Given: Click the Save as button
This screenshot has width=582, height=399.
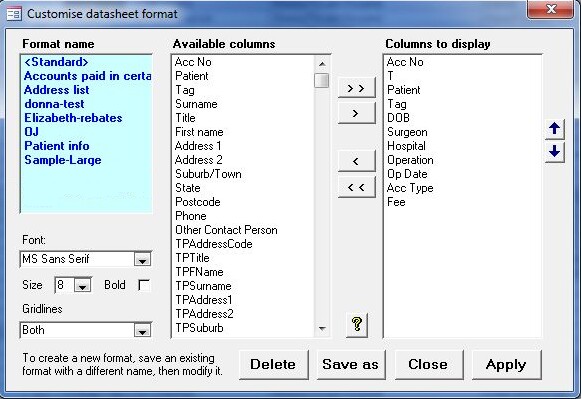Looking at the screenshot, I should [351, 364].
